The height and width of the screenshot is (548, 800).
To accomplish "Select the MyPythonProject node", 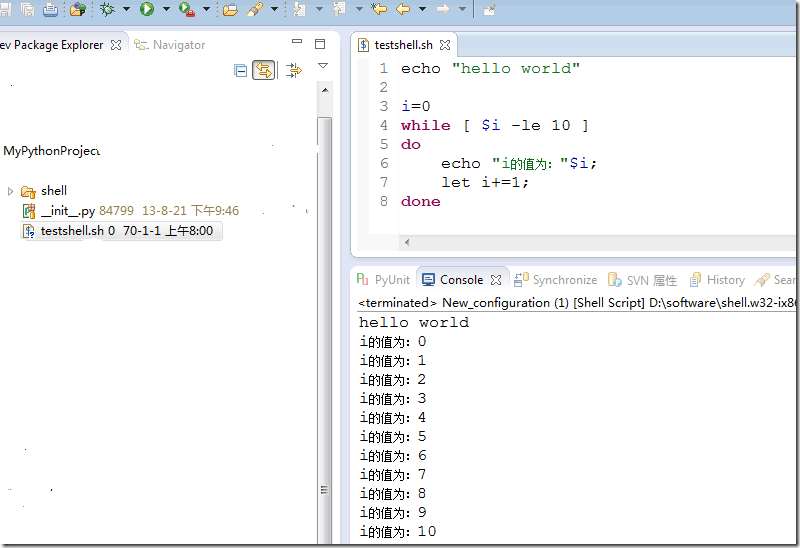I will pyautogui.click(x=52, y=151).
